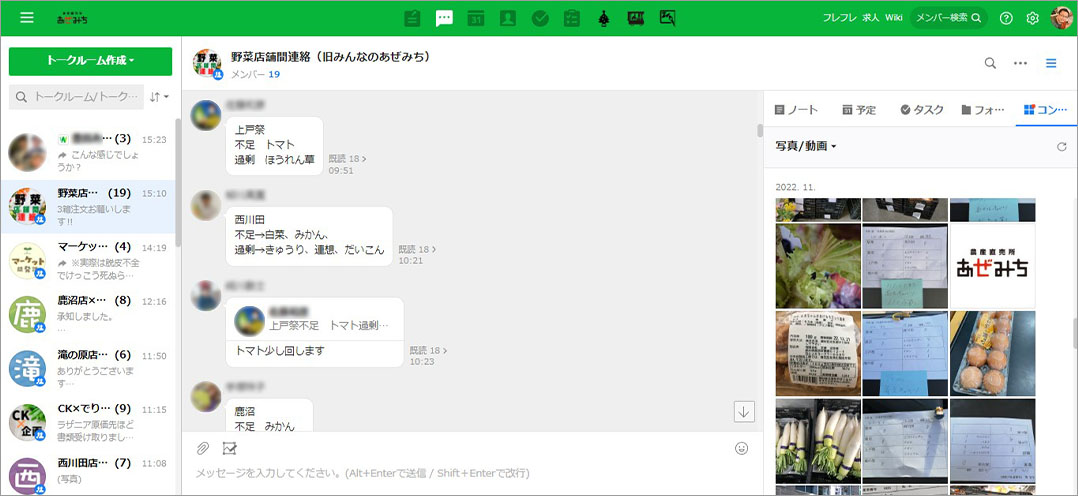Open the sort order dropdown beside search
The height and width of the screenshot is (496, 1078).
(x=159, y=97)
